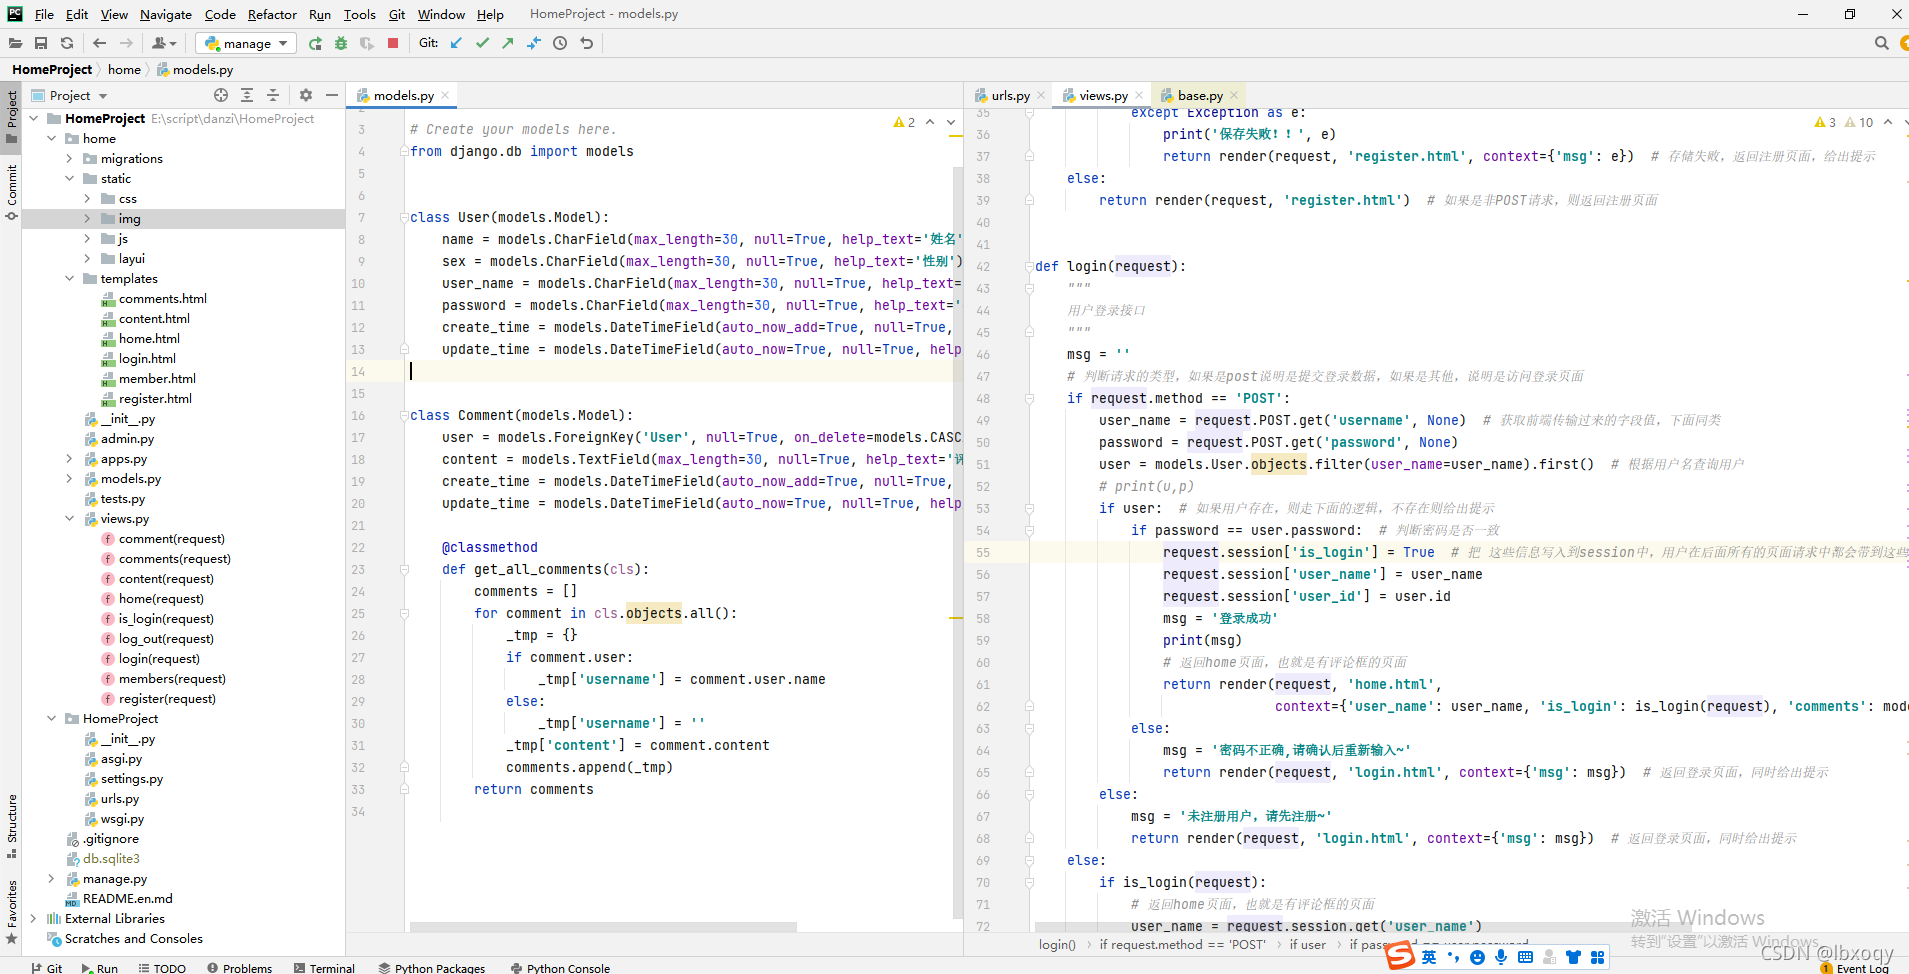Hide the Project panel with minus icon

coord(332,95)
